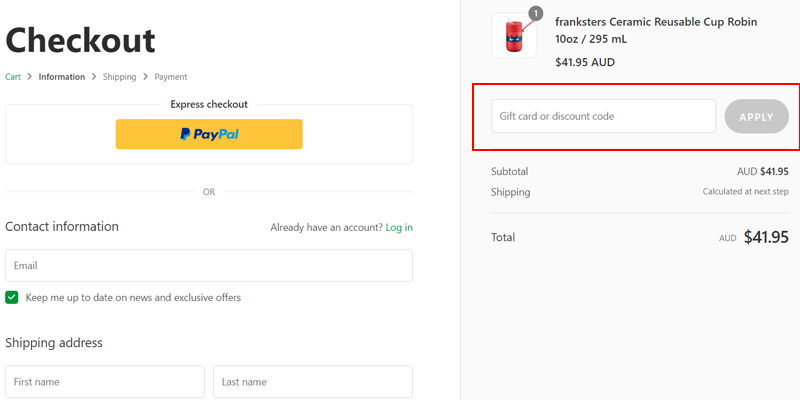The height and width of the screenshot is (400, 800).
Task: Focus the Email input field
Action: click(x=209, y=266)
